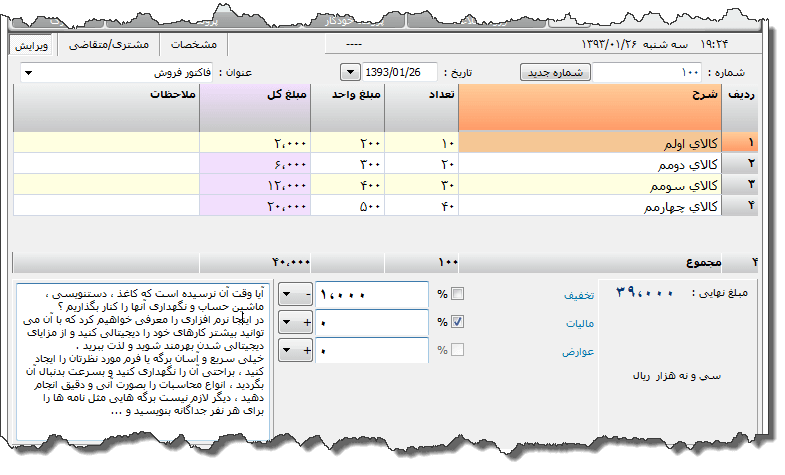785x475 pixels.
Task: Select the کالای دوم row description cell
Action: [590, 164]
